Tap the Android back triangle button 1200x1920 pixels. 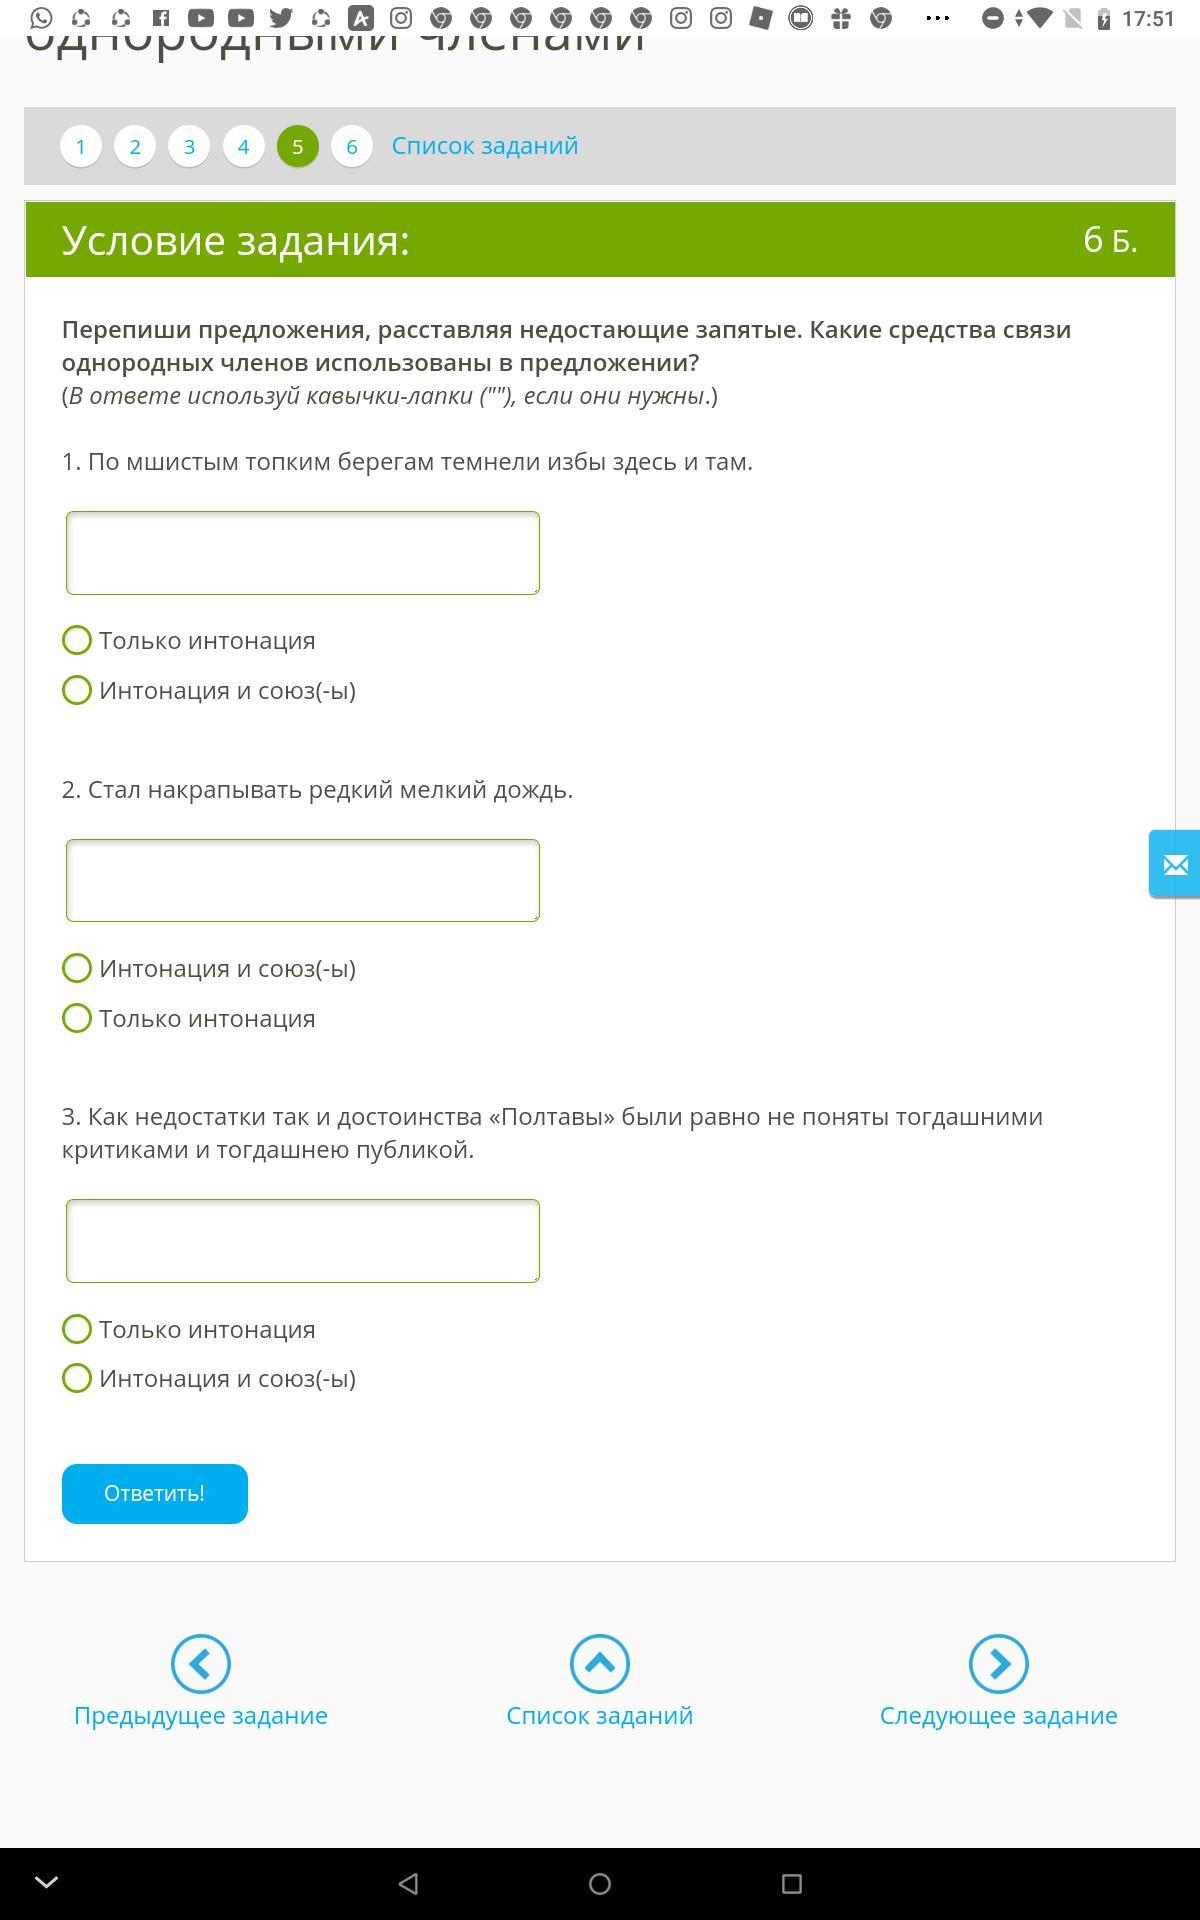(x=408, y=1884)
